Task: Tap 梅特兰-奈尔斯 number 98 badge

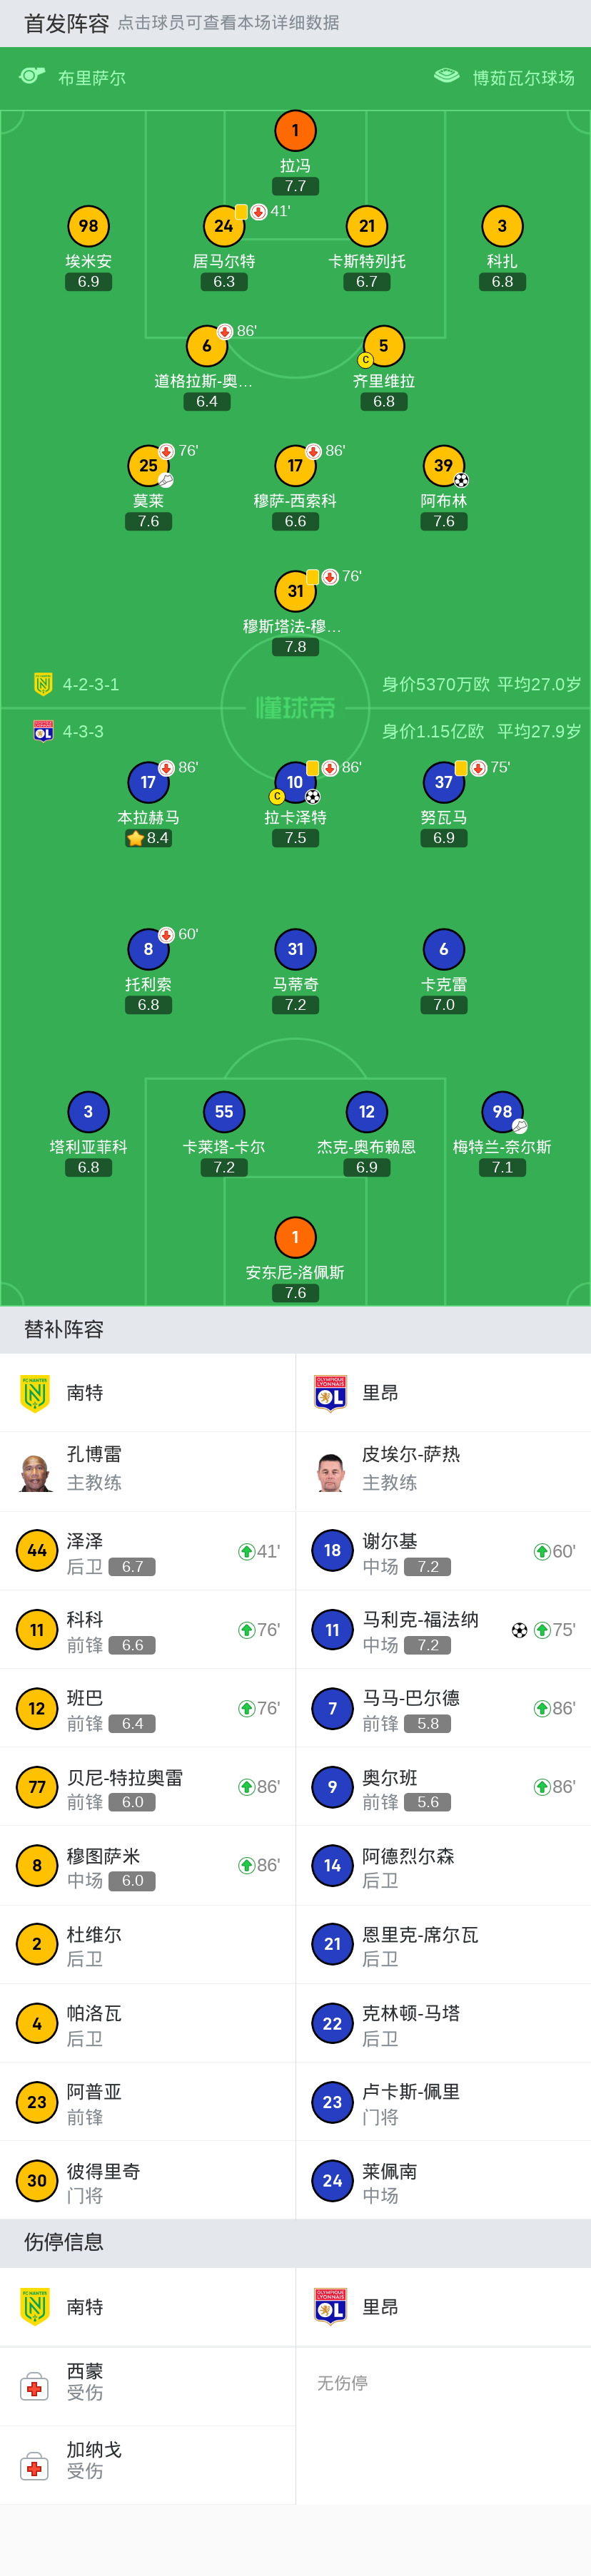Action: tap(502, 1112)
